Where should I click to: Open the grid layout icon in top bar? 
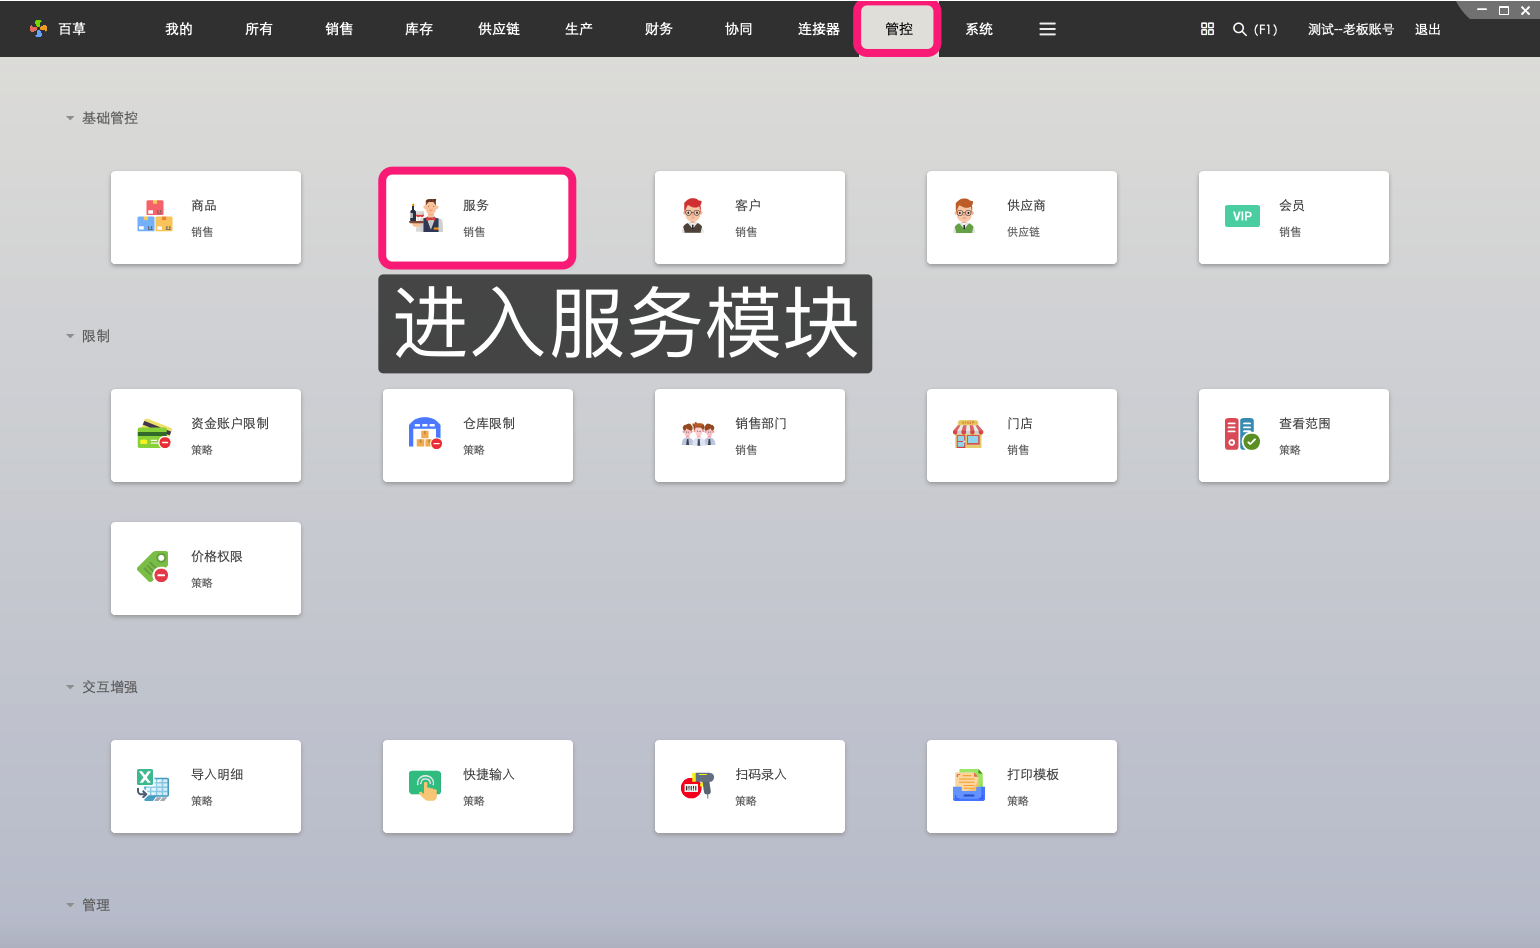point(1207,29)
